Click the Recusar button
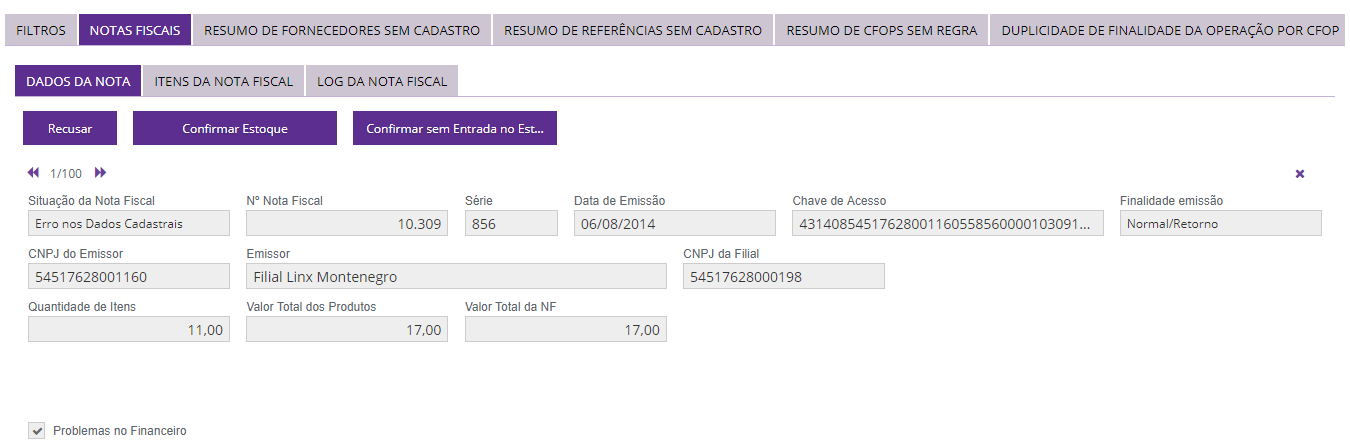 (x=70, y=128)
